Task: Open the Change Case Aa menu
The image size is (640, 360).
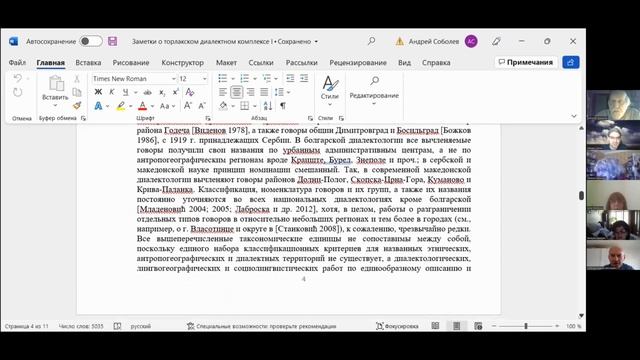Action: click(167, 106)
